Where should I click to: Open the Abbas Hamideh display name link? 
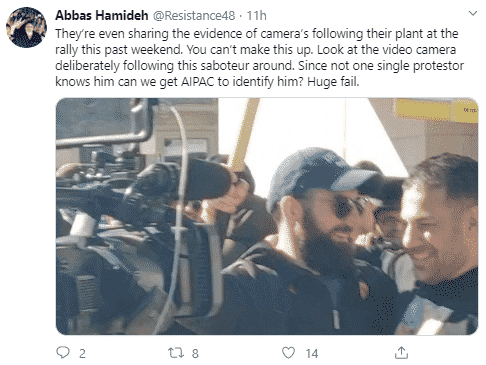click(102, 15)
